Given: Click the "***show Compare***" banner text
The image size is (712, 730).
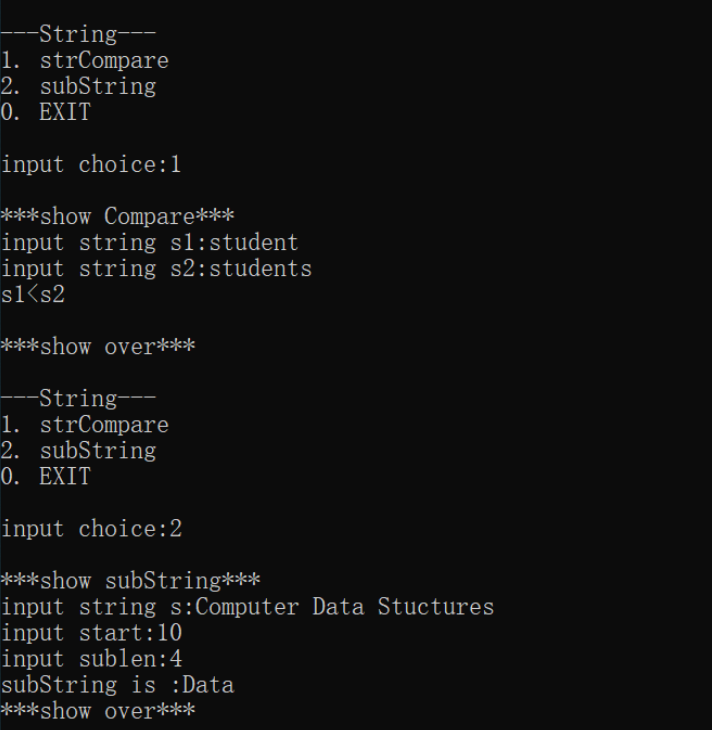Looking at the screenshot, I should tap(104, 216).
